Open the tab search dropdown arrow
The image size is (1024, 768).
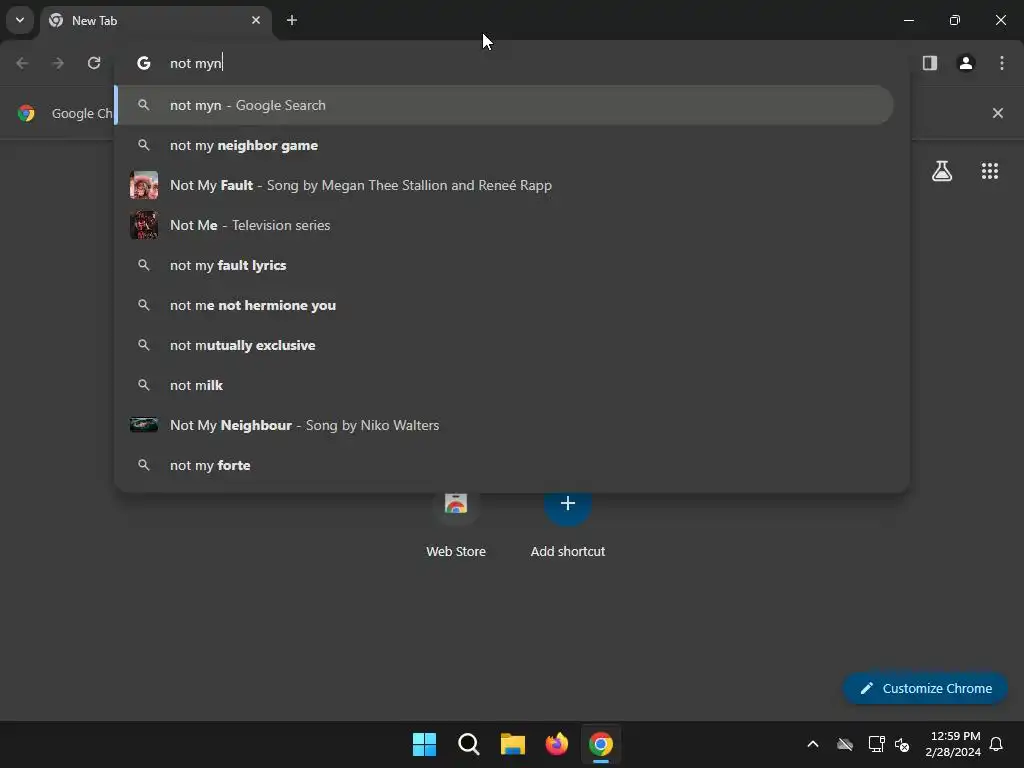pyautogui.click(x=20, y=20)
